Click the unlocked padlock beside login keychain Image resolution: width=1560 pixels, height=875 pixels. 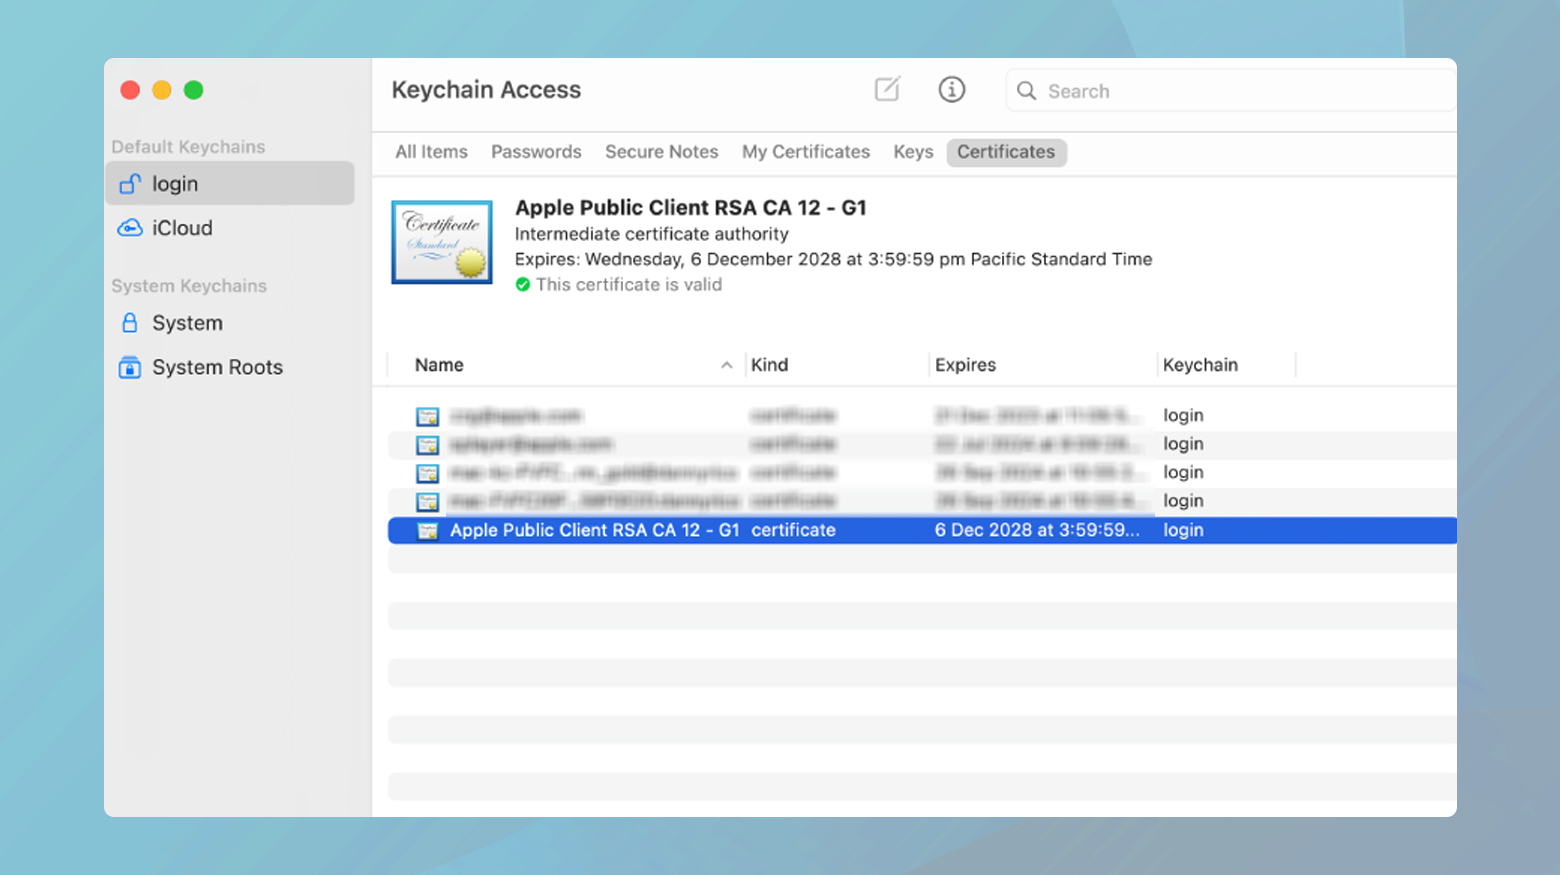coord(129,183)
